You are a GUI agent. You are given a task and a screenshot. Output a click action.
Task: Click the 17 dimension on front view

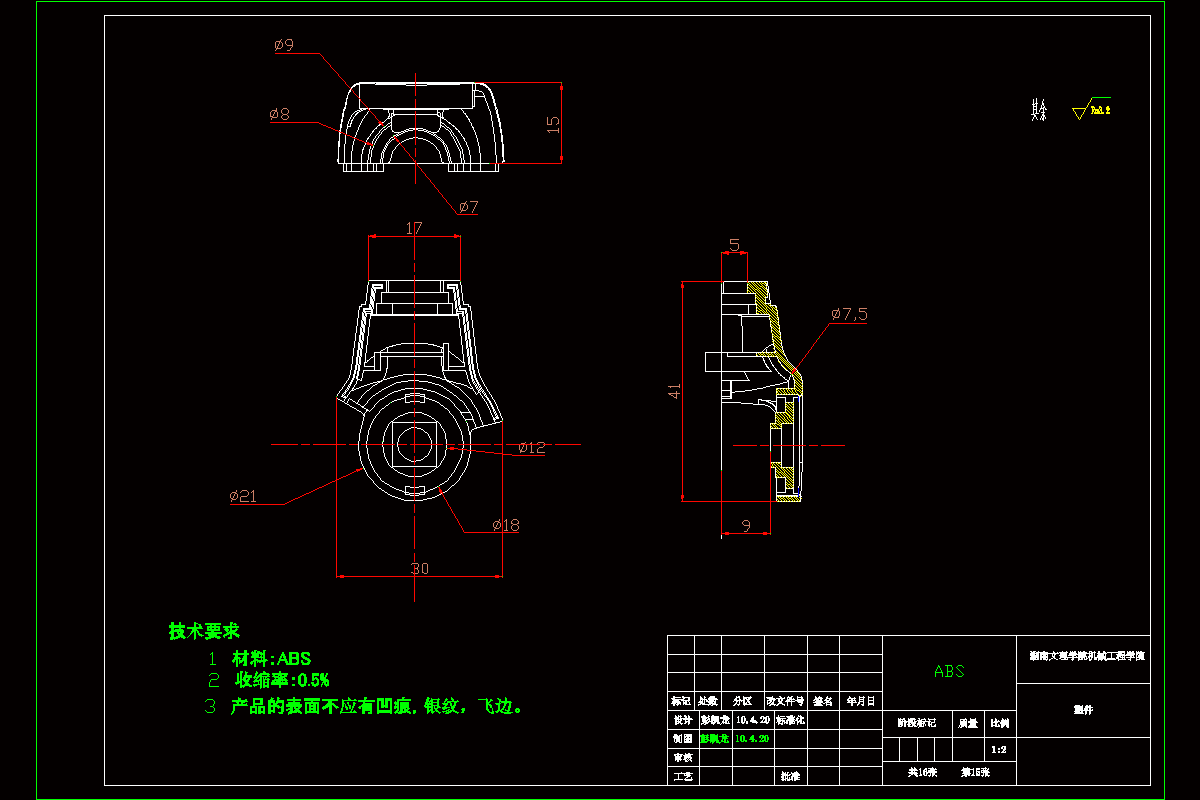(x=414, y=228)
